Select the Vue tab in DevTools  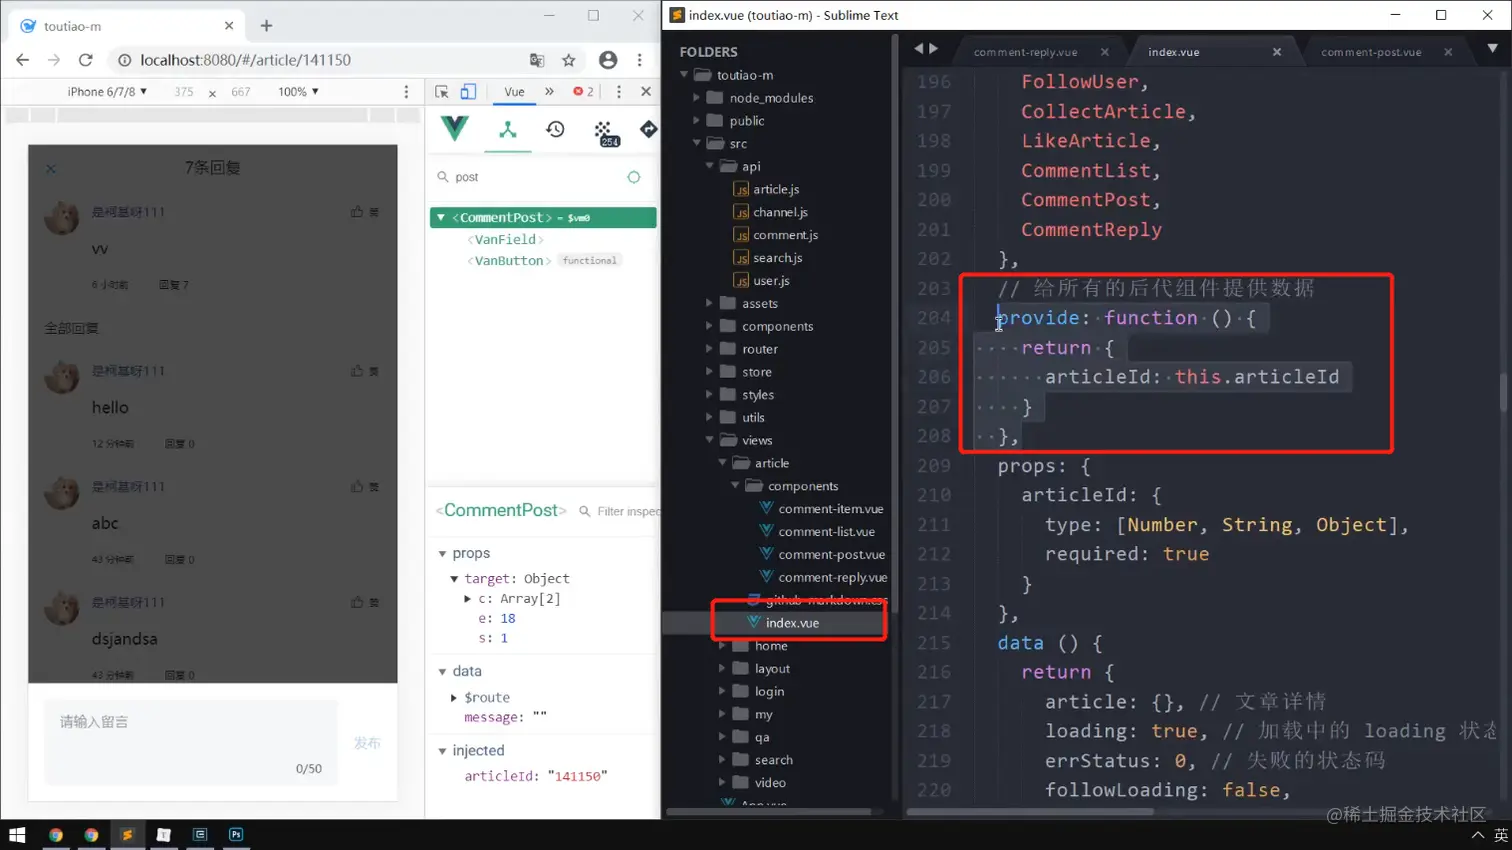point(514,91)
